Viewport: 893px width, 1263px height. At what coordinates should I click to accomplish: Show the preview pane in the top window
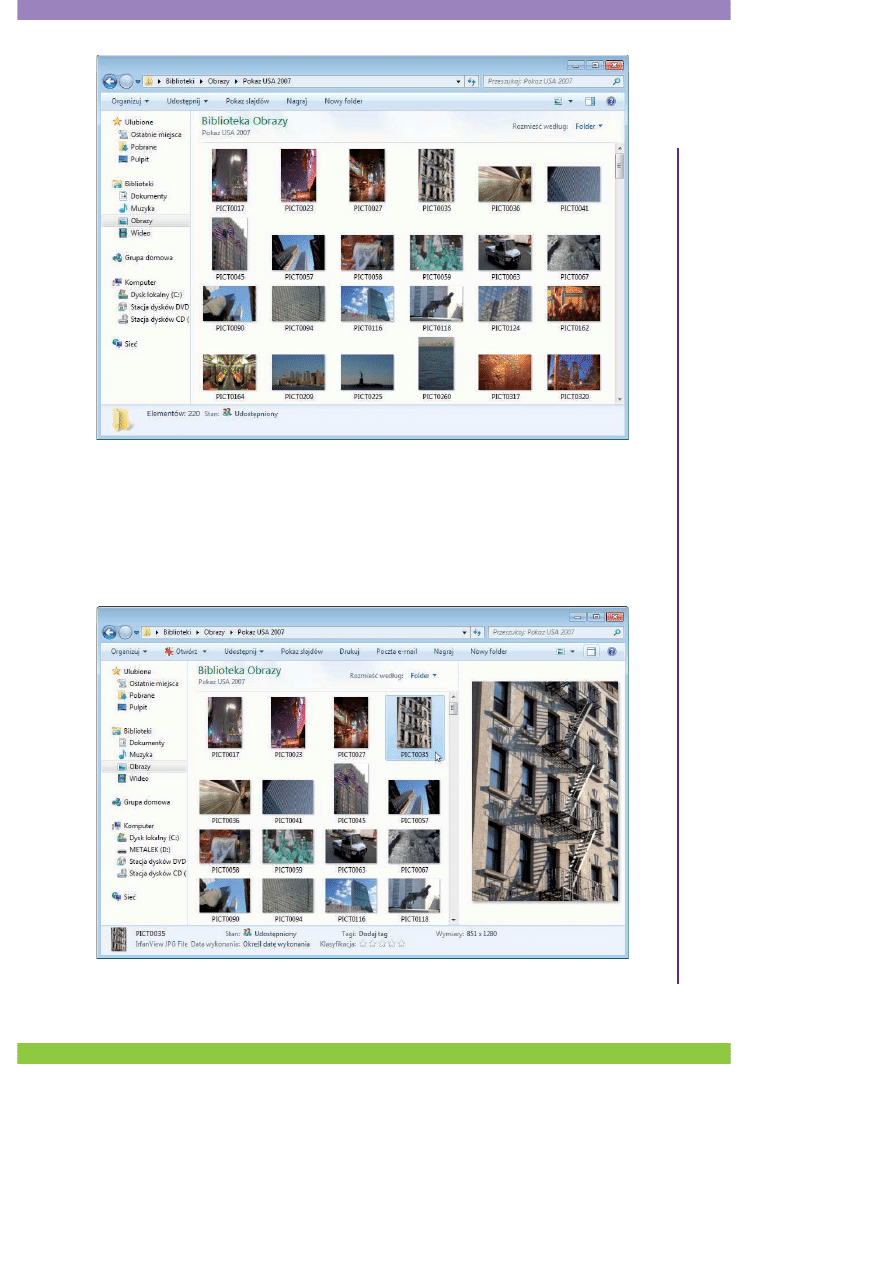[x=590, y=101]
